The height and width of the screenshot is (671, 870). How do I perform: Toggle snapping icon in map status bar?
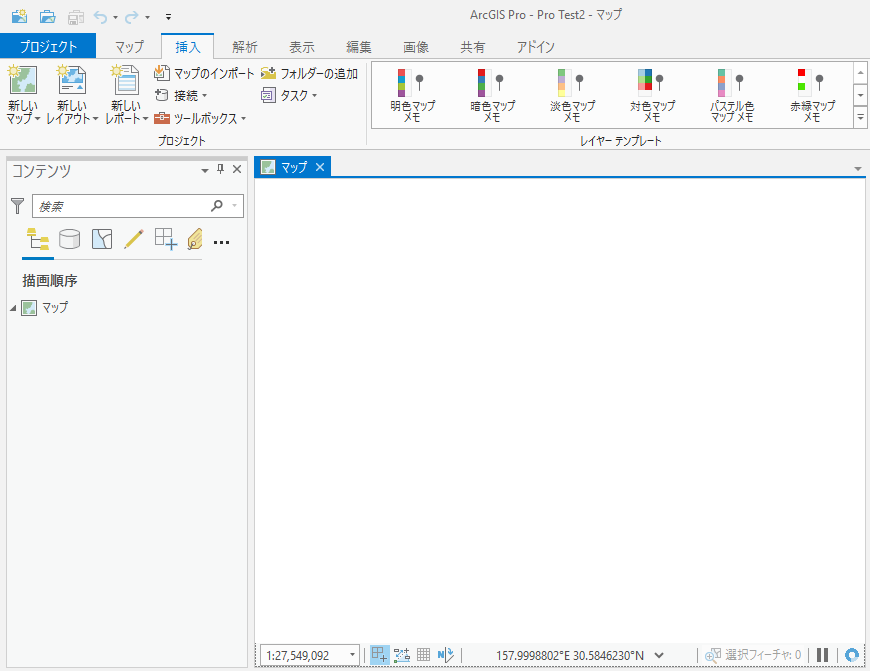[380, 655]
